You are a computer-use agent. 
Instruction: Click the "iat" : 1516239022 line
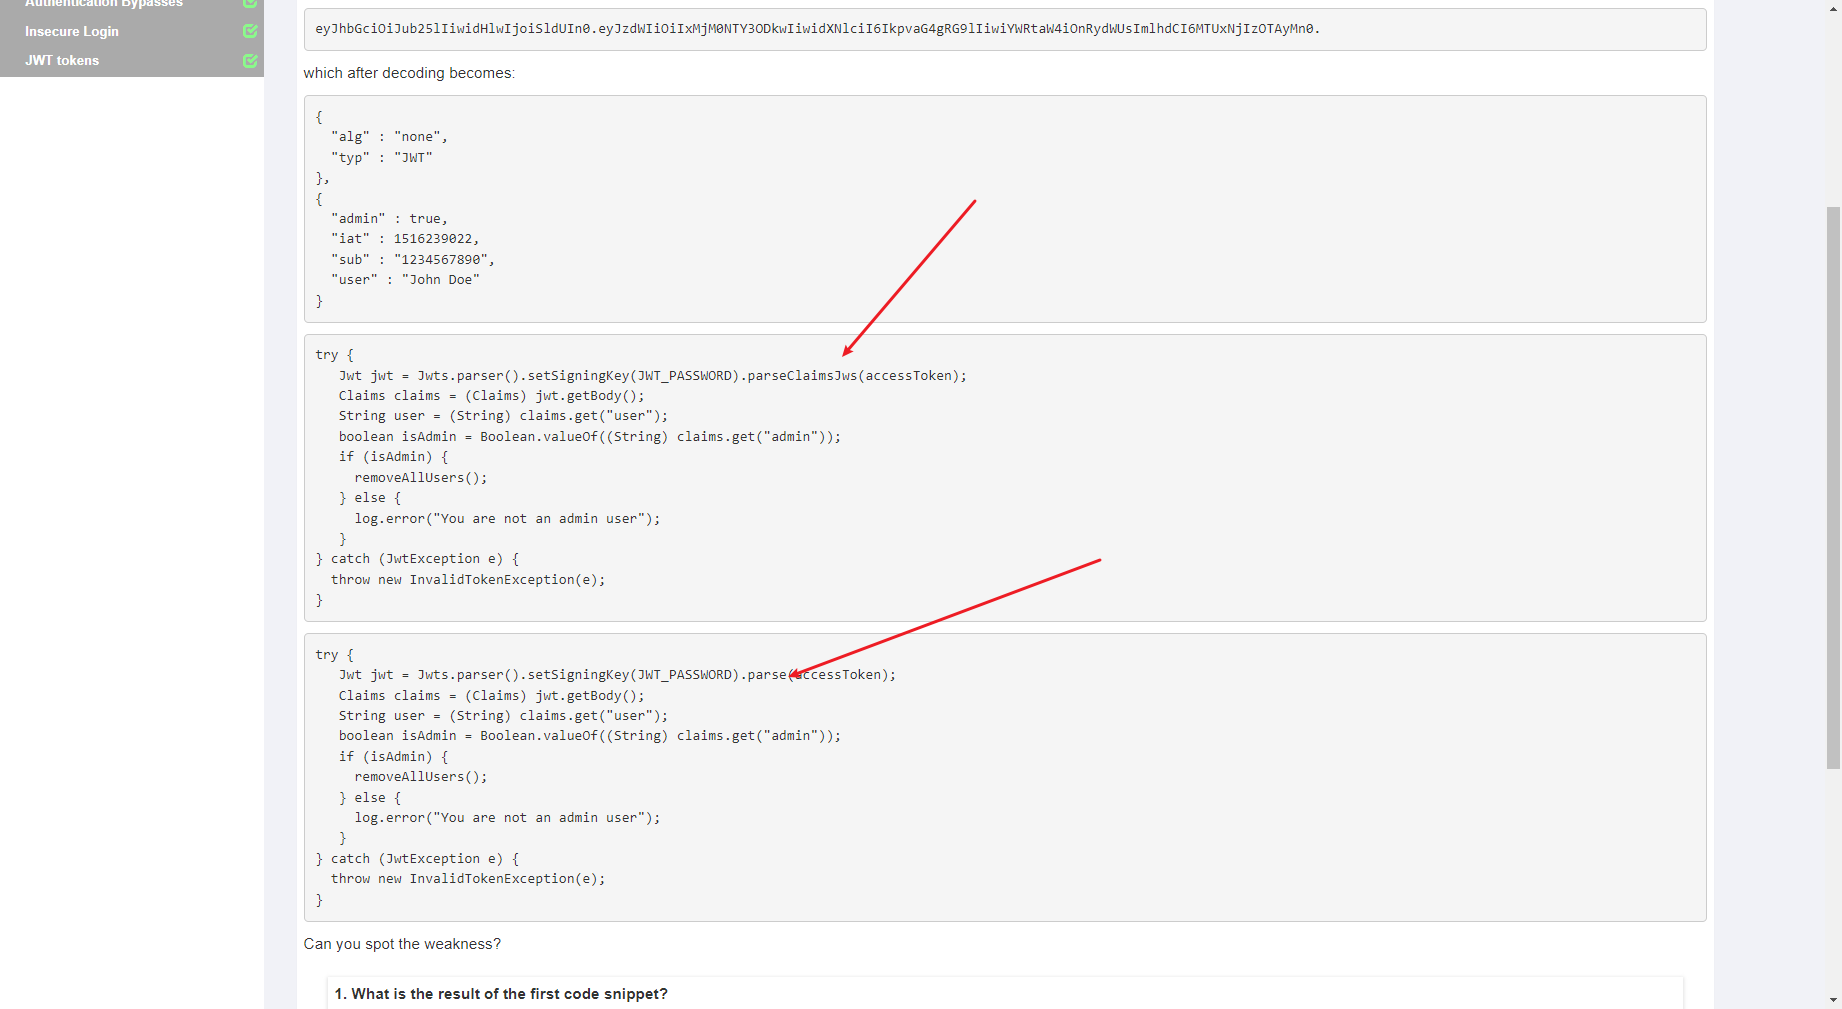405,239
